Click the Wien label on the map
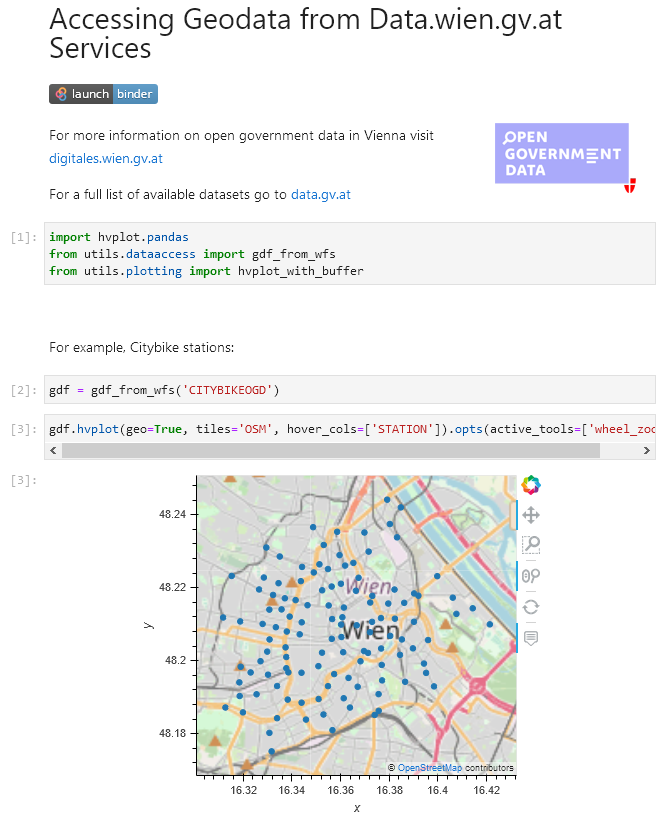The width and height of the screenshot is (665, 821). tap(371, 631)
